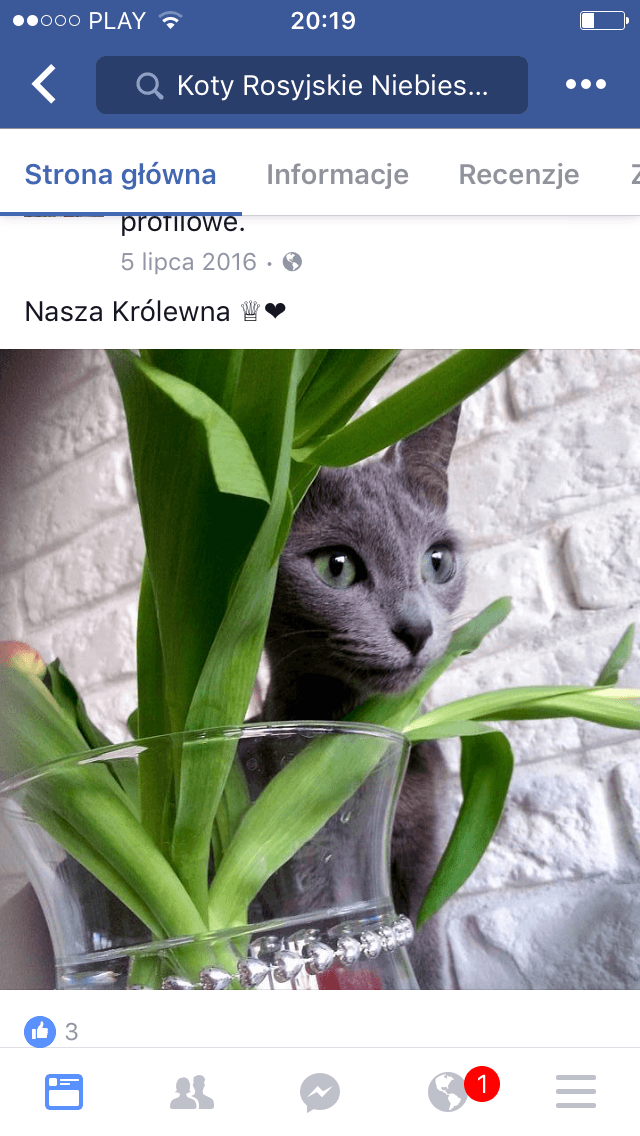This screenshot has width=640, height=1136.
Task: Switch to the Recenzje tab
Action: (519, 175)
